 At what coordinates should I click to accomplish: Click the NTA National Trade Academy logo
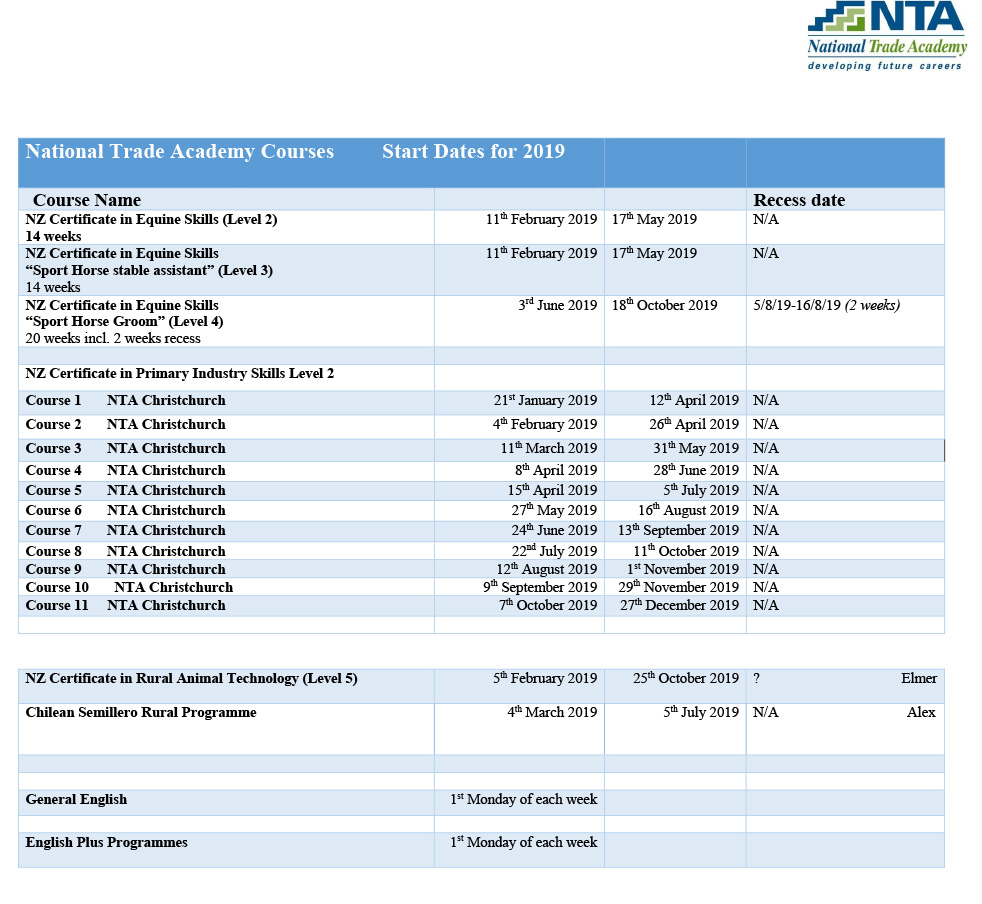pyautogui.click(x=887, y=36)
